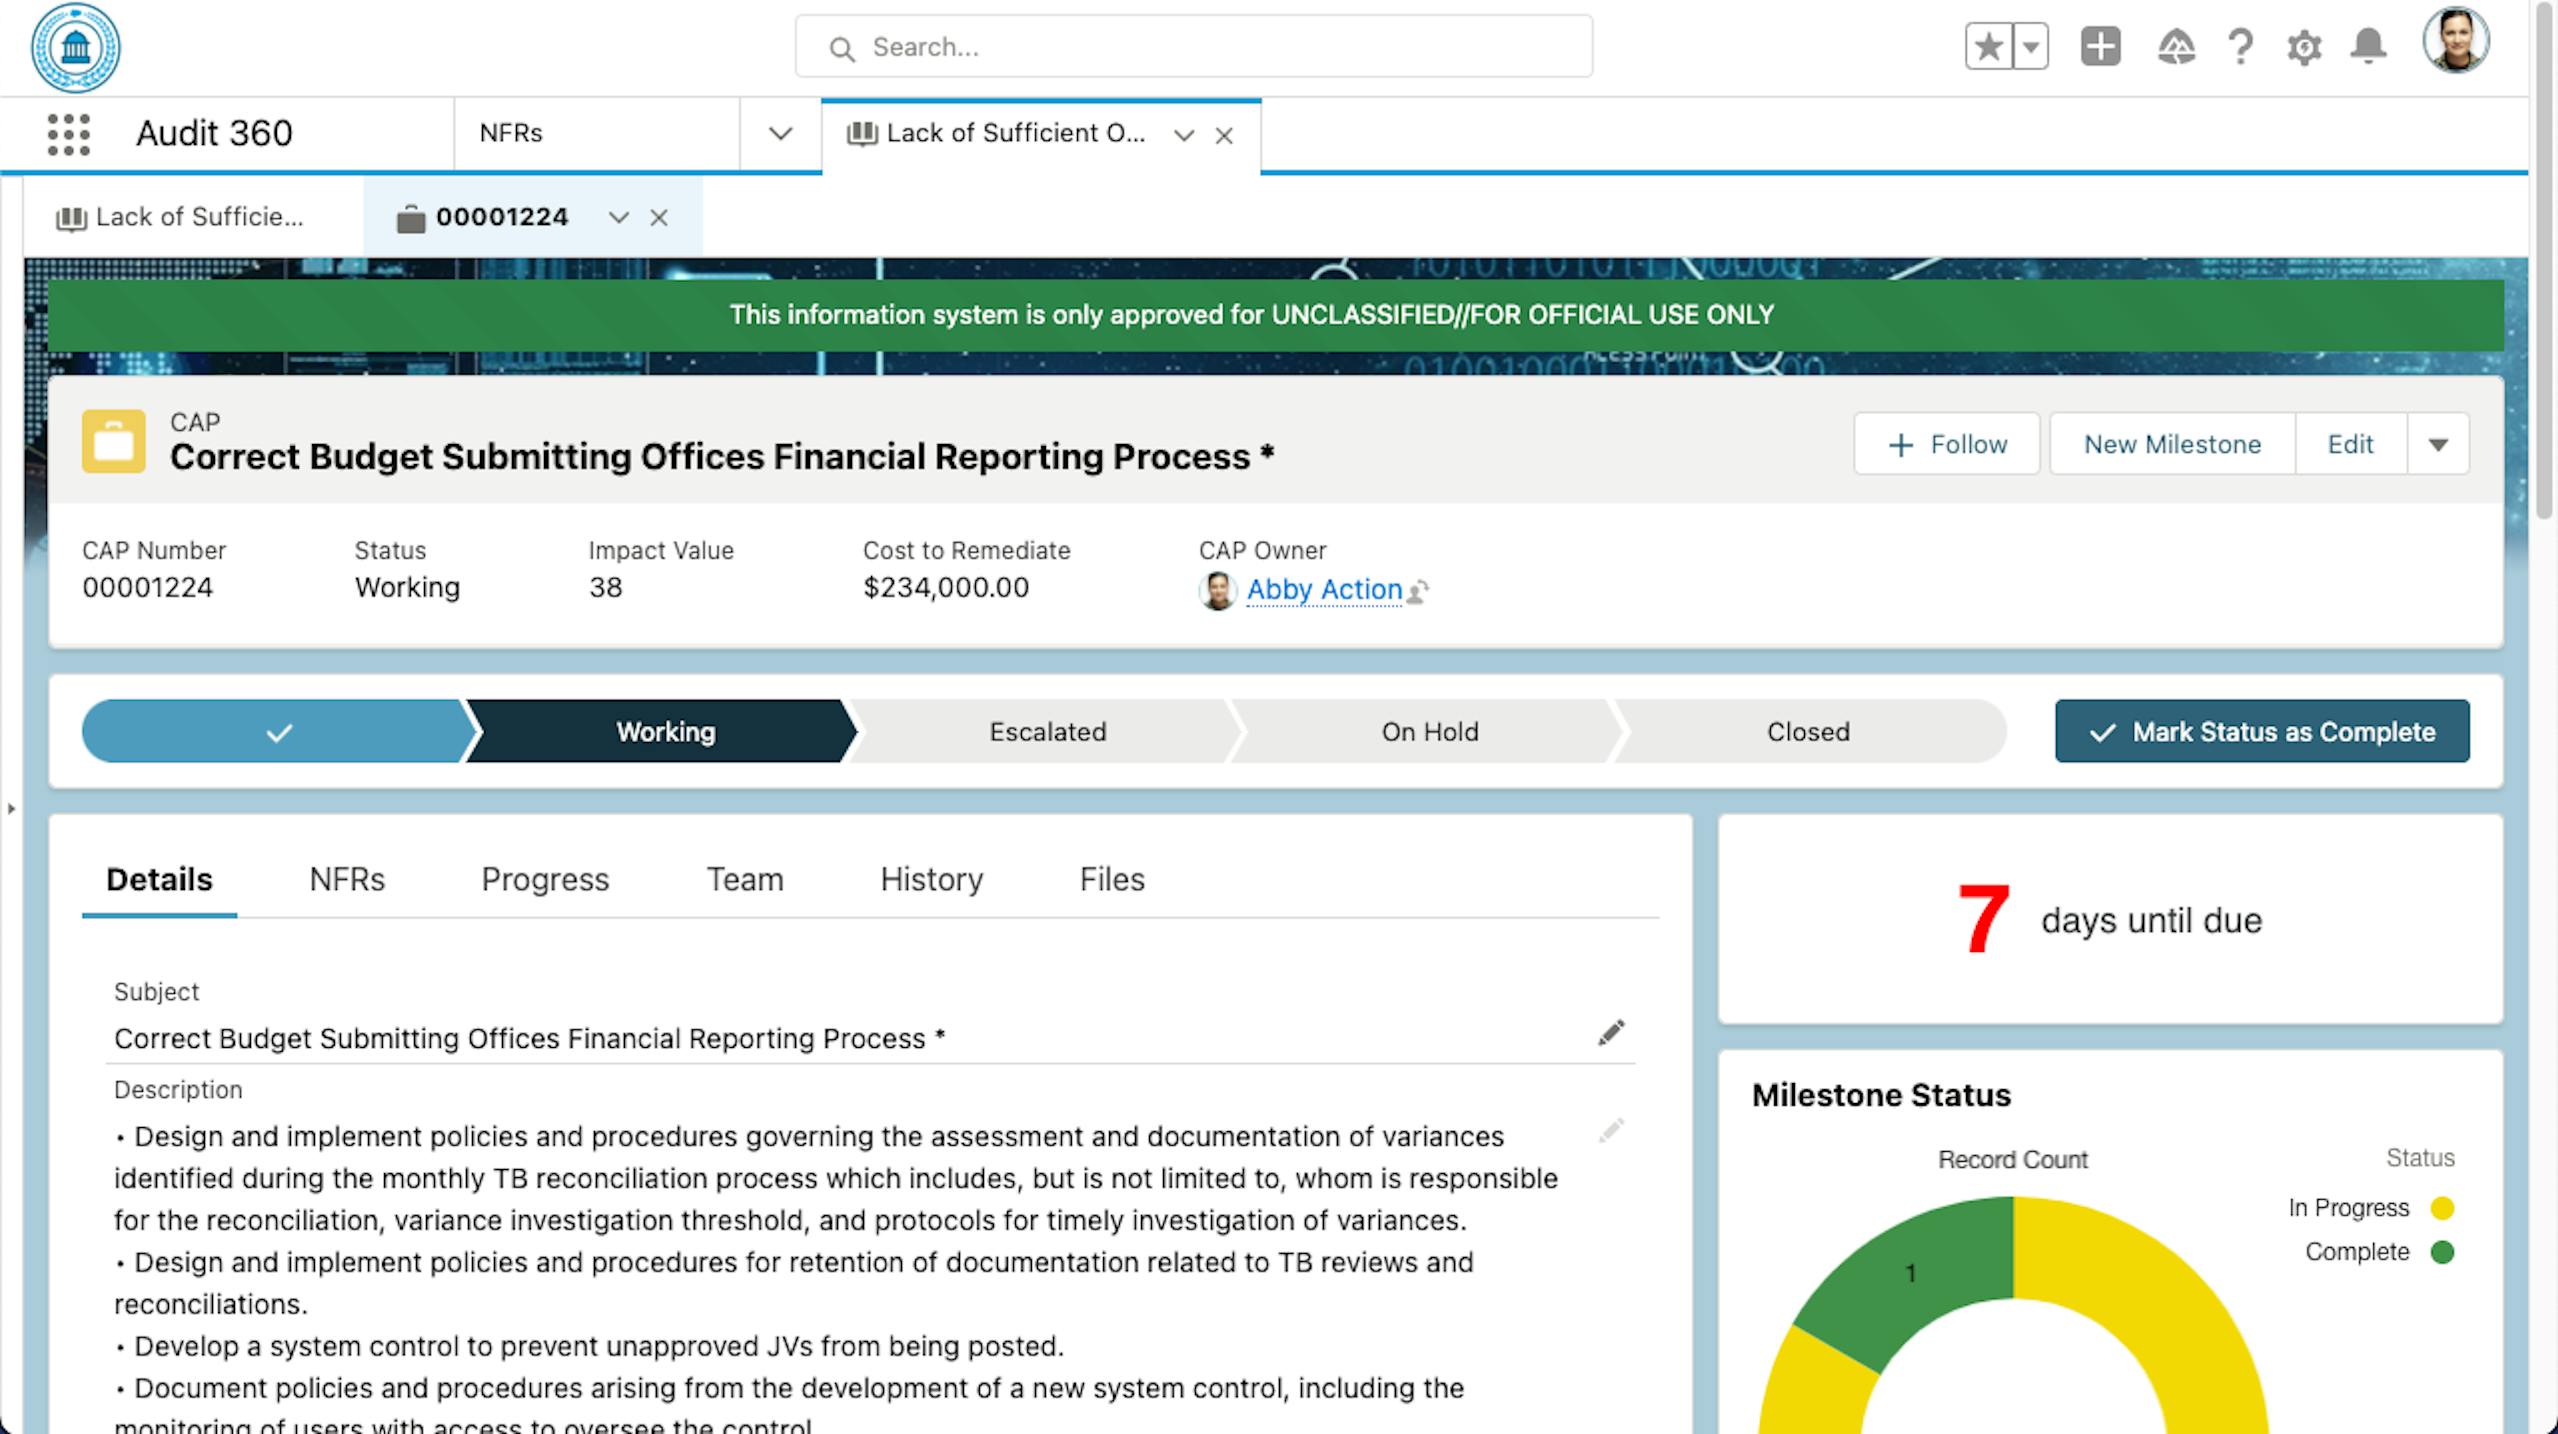Open the Help question mark icon
2558x1434 pixels.
(2241, 47)
